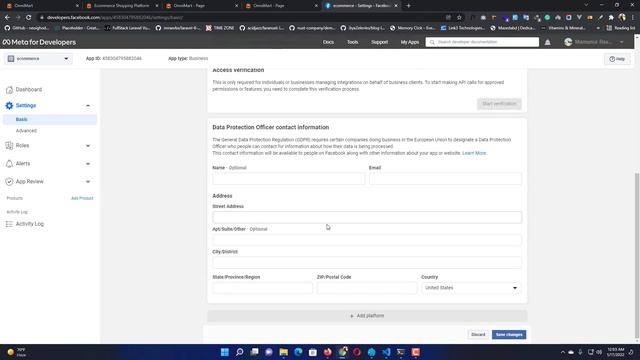
Task: Open the Tools menu
Action: pyautogui.click(x=352, y=42)
